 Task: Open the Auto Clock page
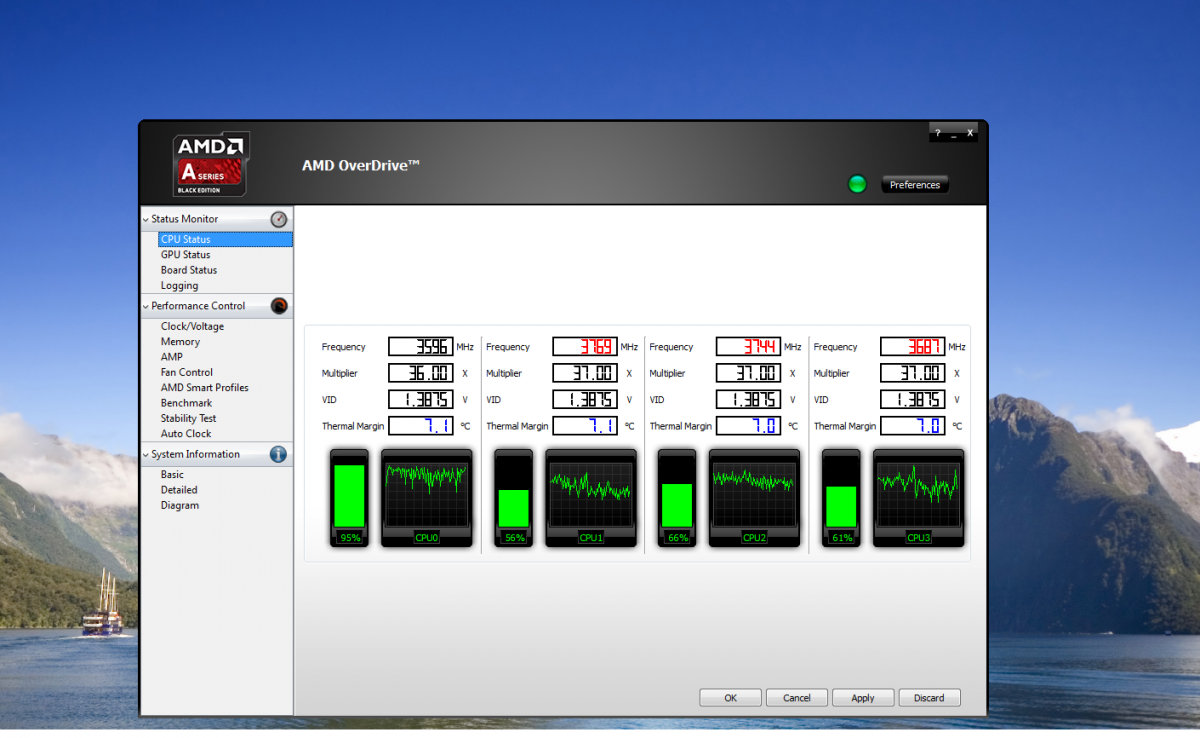click(x=186, y=434)
